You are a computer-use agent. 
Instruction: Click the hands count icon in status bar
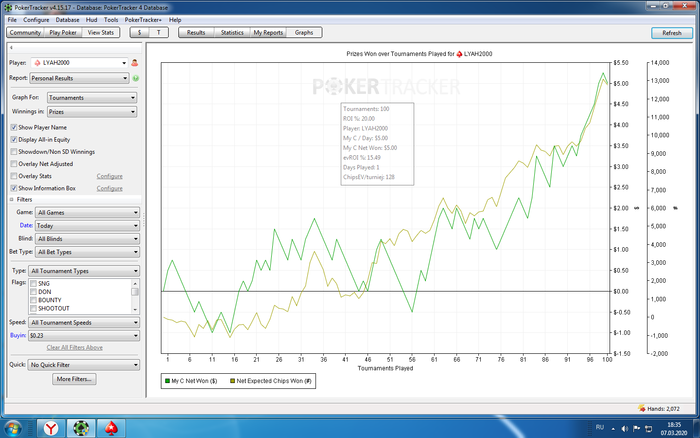coord(642,408)
